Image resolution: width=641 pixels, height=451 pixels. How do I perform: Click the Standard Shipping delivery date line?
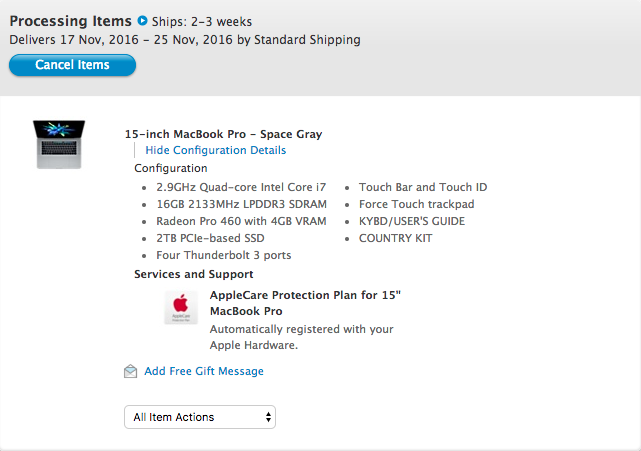(x=185, y=40)
